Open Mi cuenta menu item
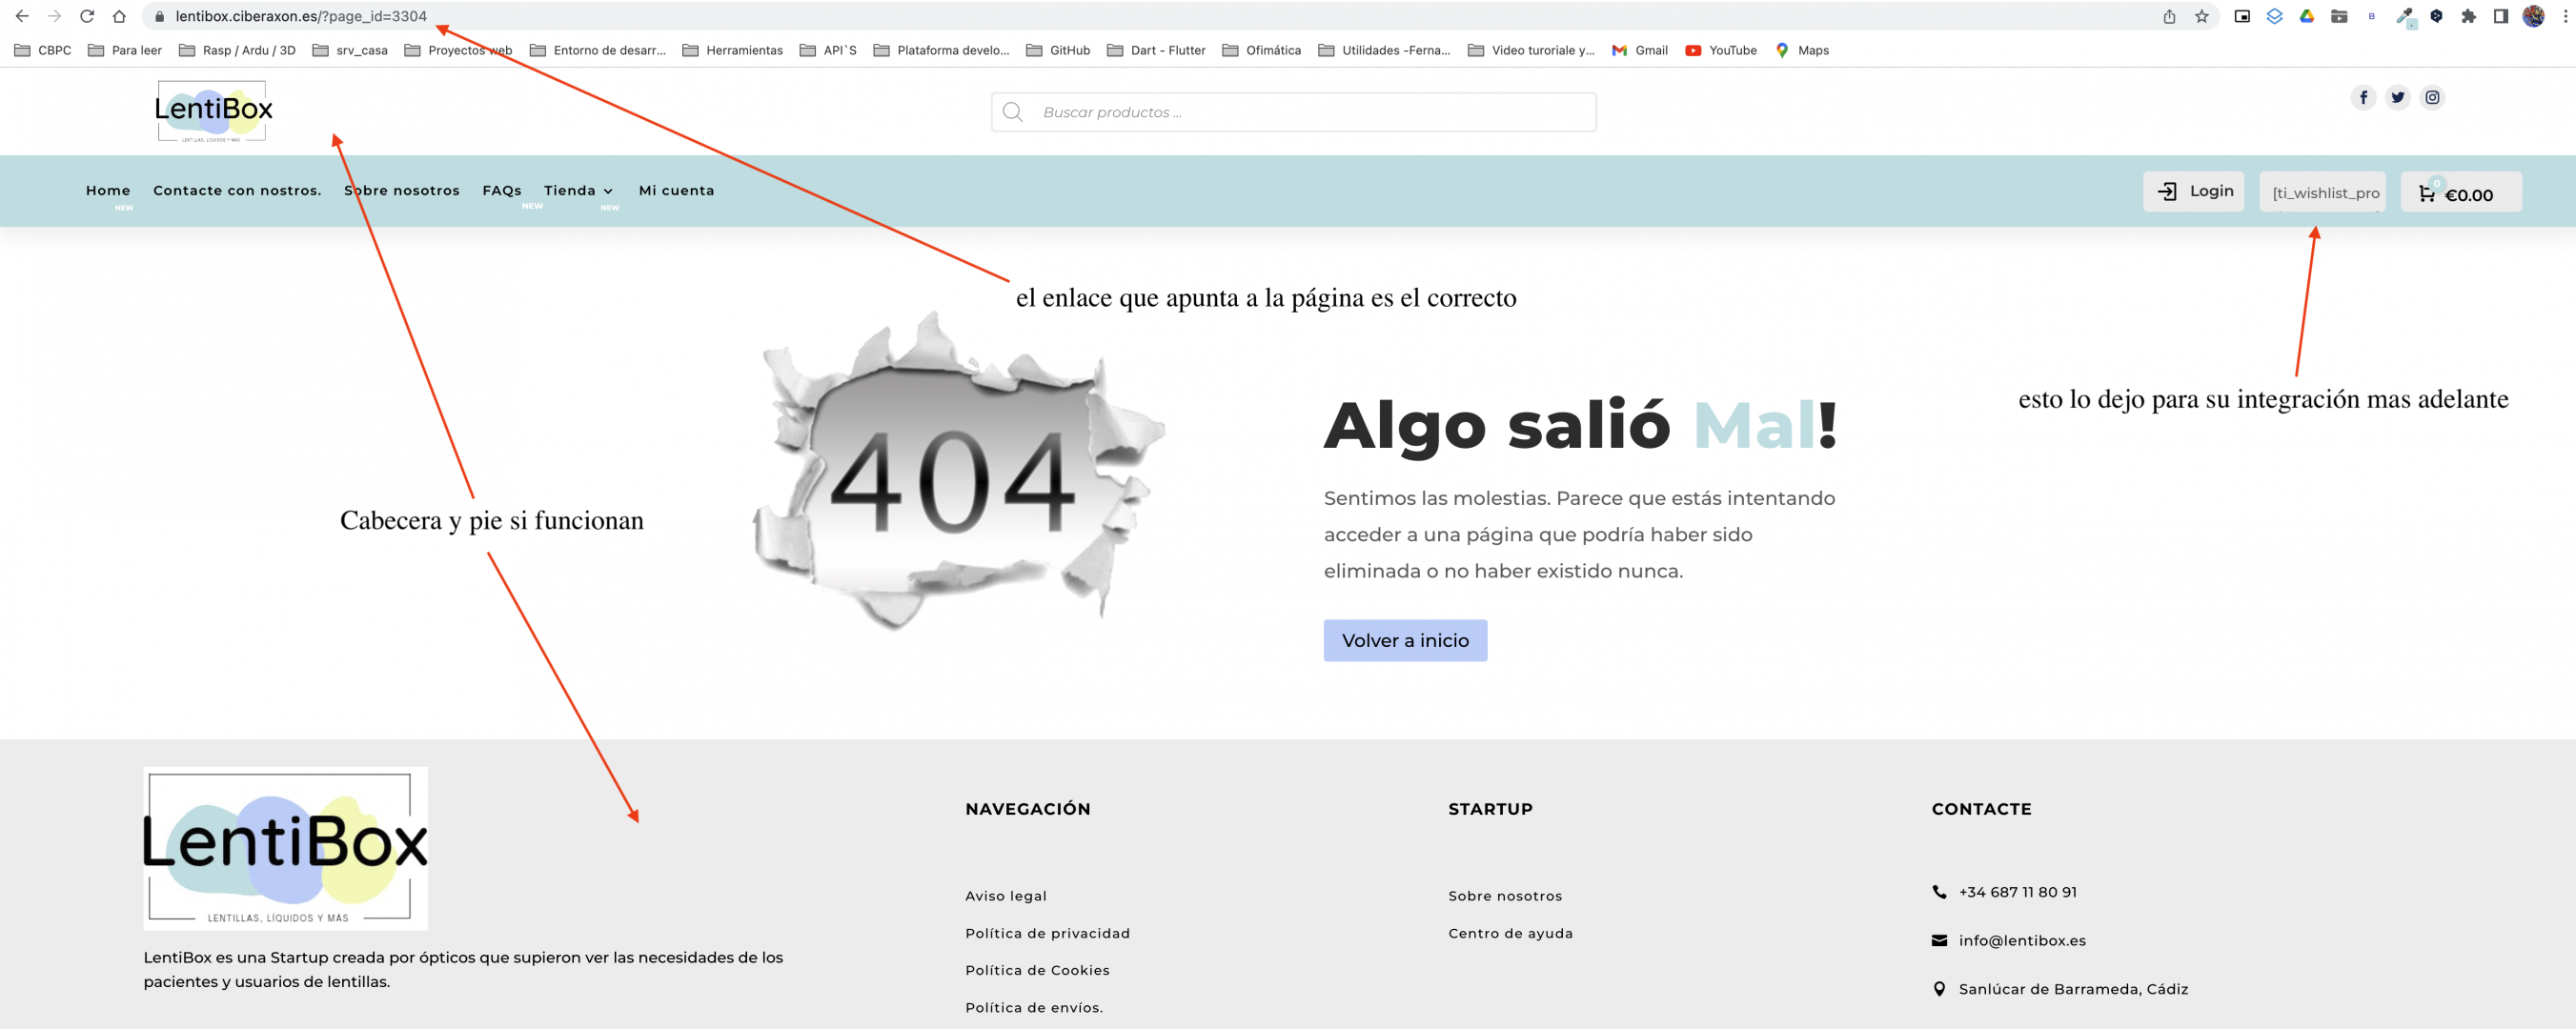Screen dimensions: 2576x1029 pos(677,190)
